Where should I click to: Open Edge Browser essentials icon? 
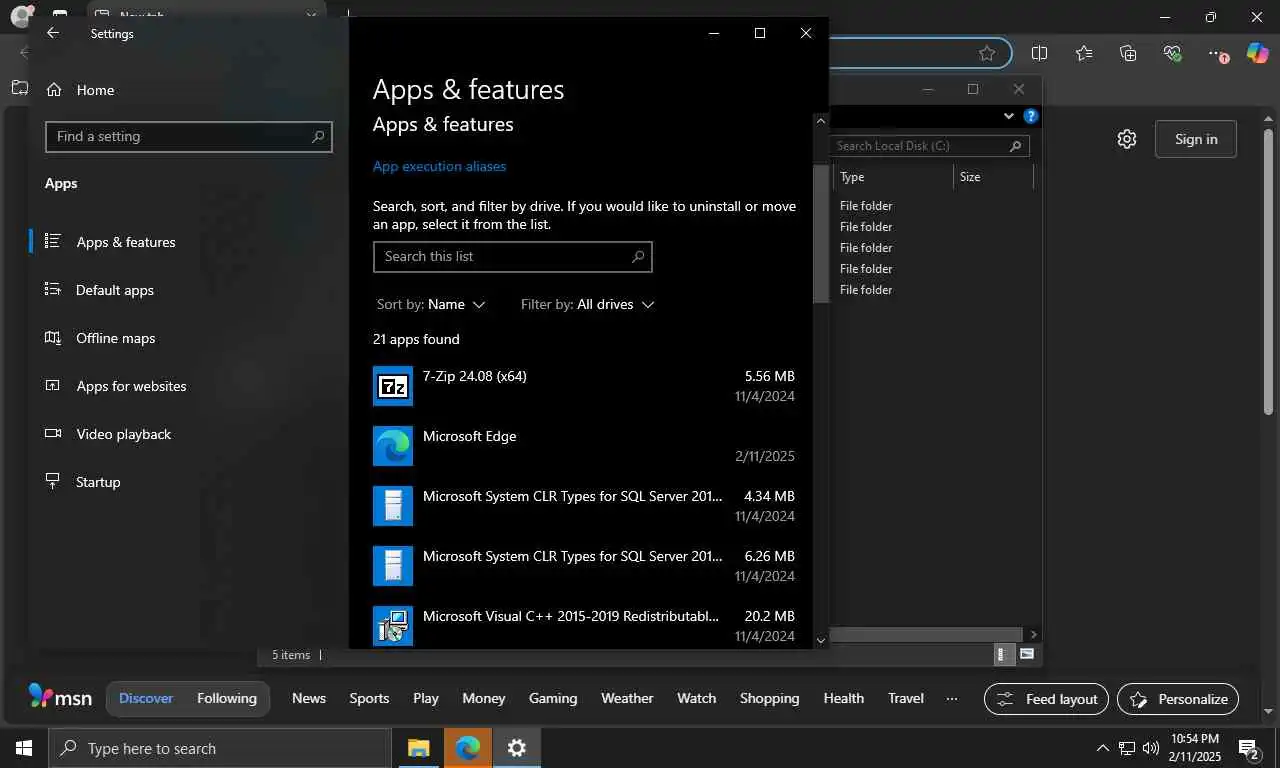click(1173, 53)
